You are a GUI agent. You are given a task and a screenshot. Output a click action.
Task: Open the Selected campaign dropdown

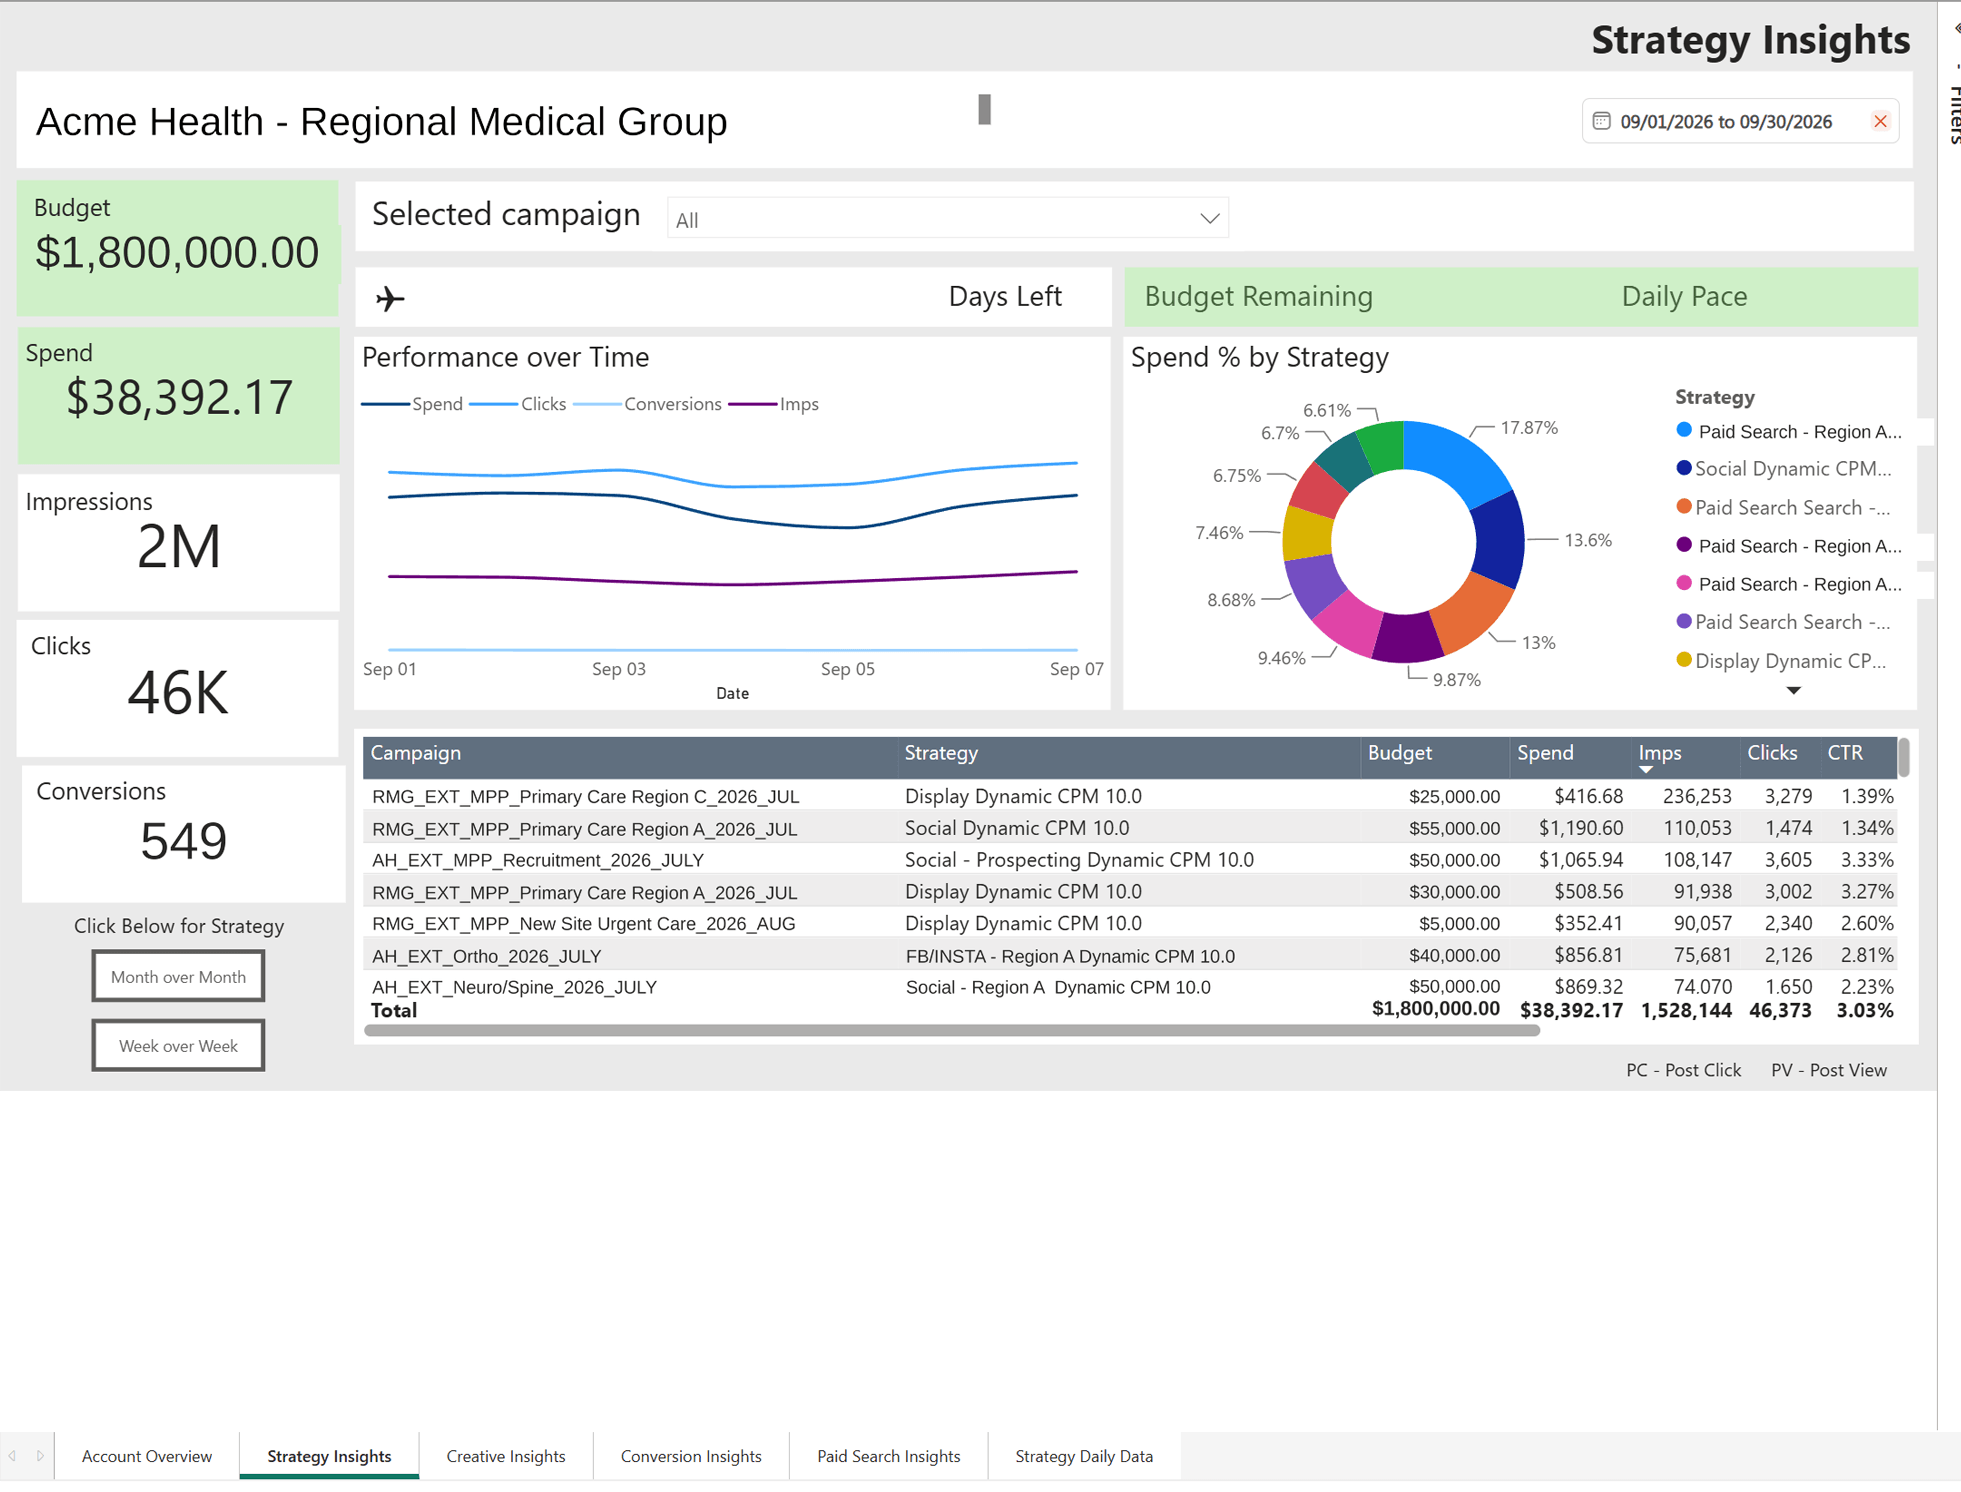[x=947, y=219]
